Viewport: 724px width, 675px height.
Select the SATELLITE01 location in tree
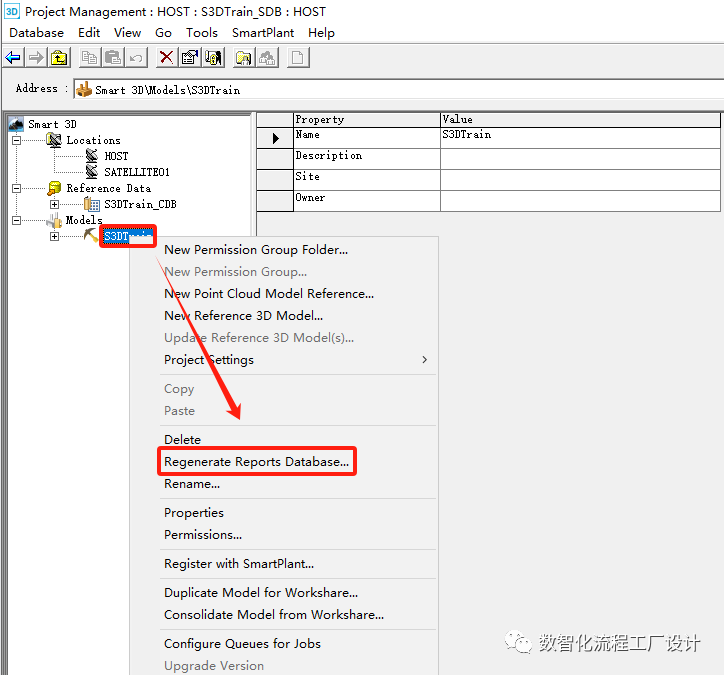click(x=137, y=172)
